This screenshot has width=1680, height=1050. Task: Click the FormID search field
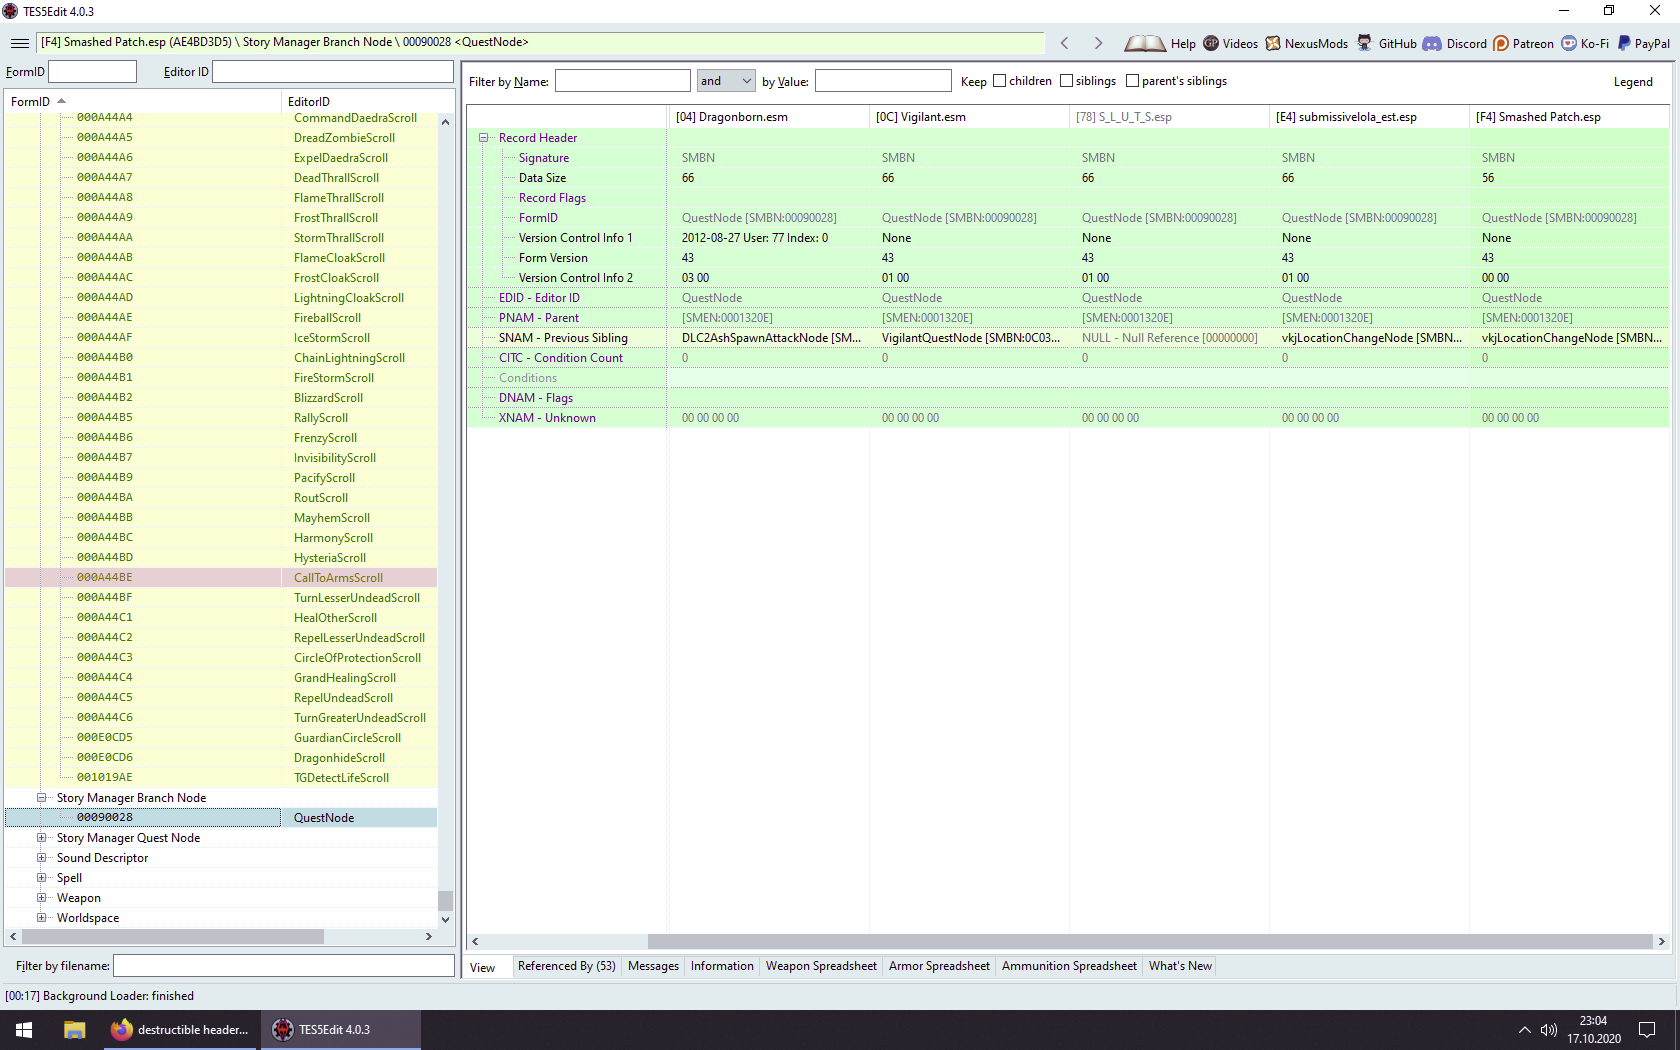(x=92, y=72)
